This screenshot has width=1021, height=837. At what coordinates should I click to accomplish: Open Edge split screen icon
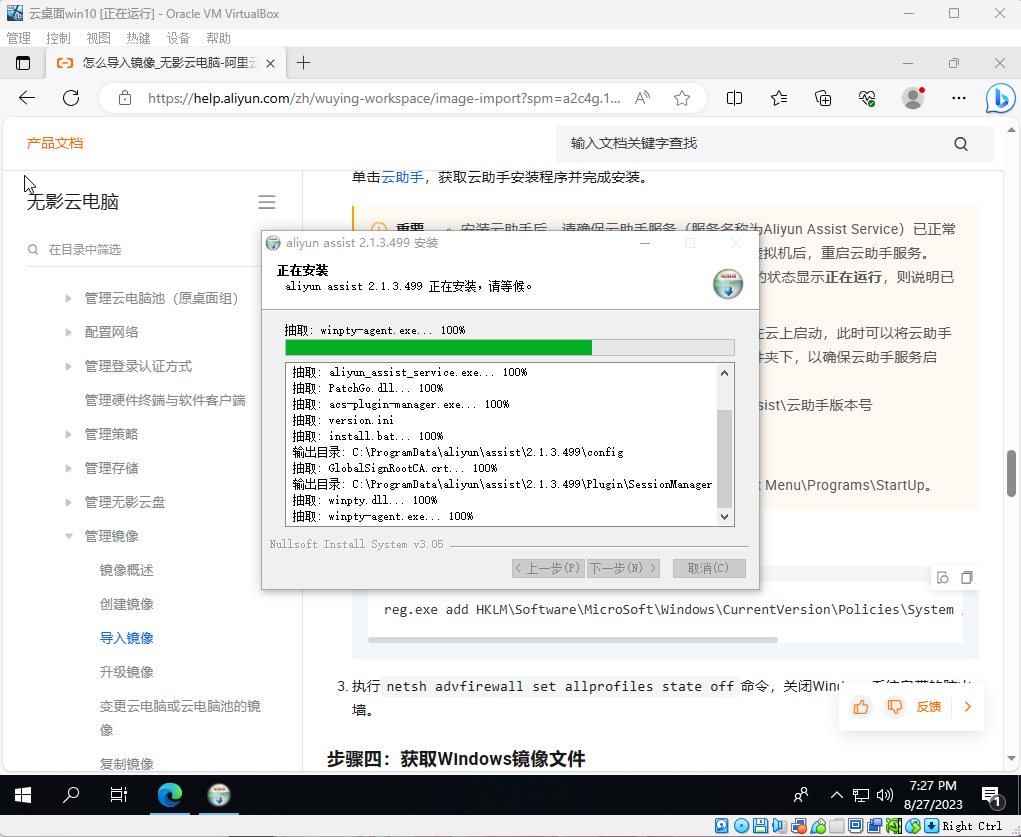734,98
